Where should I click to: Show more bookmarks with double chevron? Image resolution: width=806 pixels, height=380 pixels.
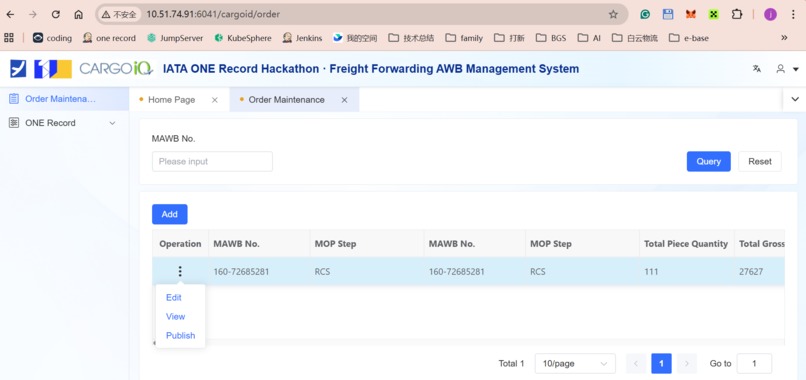(784, 38)
